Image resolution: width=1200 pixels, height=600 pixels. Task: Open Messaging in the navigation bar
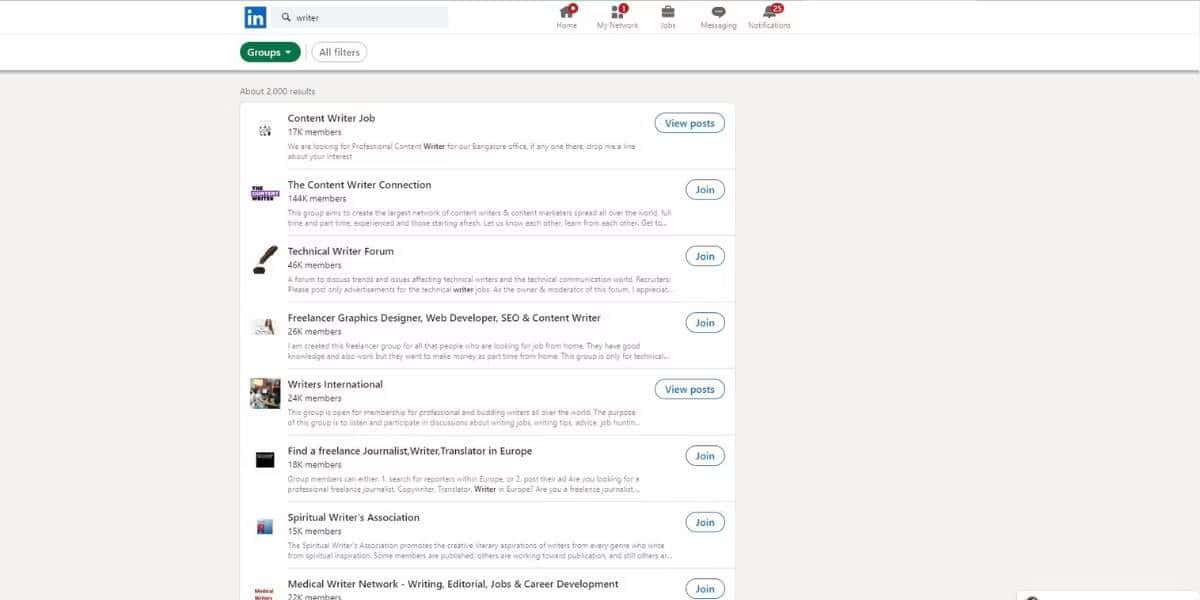(x=718, y=17)
